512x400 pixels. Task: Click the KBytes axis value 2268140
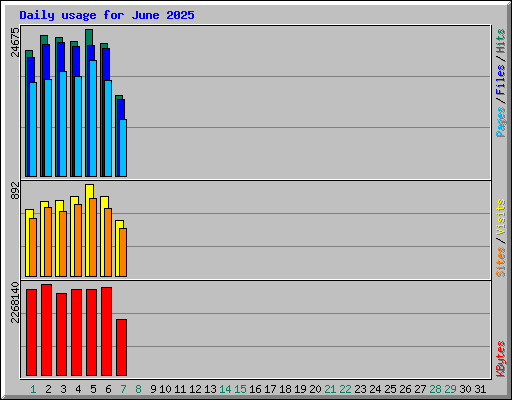click(x=15, y=303)
